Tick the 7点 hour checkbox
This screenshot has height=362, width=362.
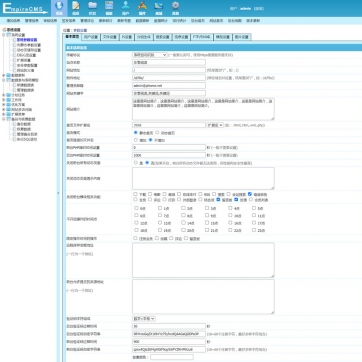(160, 215)
